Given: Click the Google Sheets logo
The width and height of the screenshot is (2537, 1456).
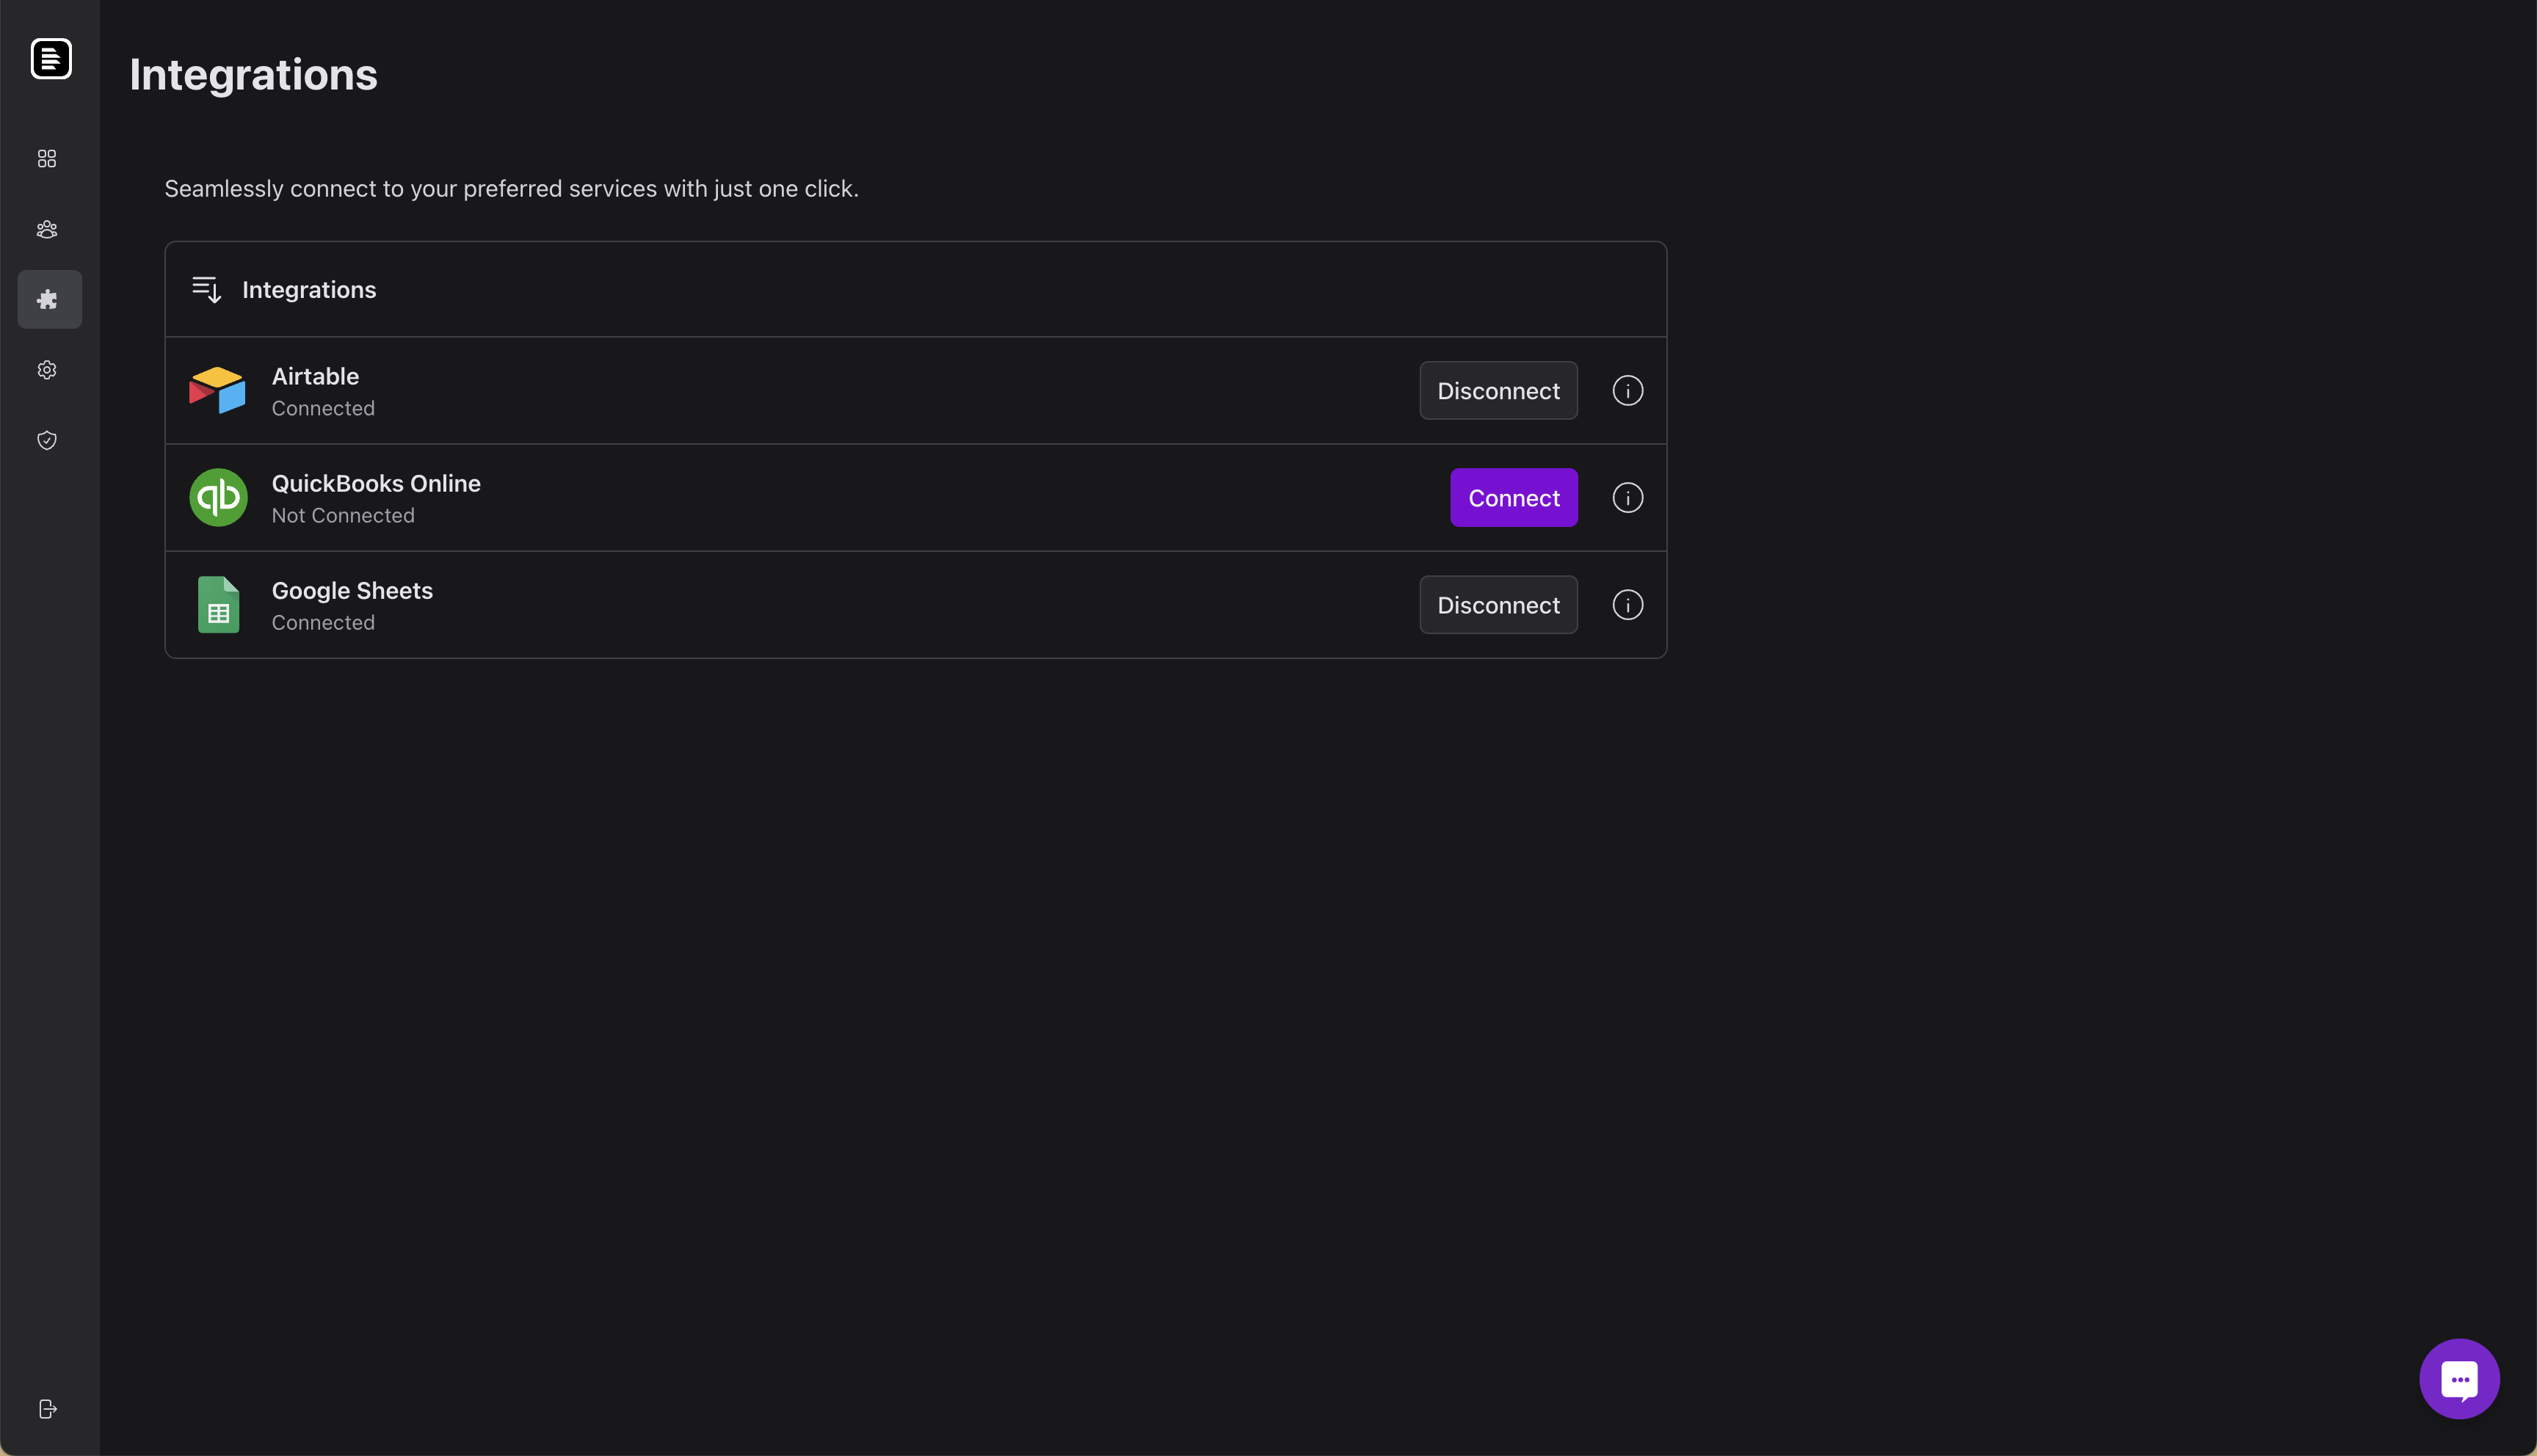Looking at the screenshot, I should (218, 605).
